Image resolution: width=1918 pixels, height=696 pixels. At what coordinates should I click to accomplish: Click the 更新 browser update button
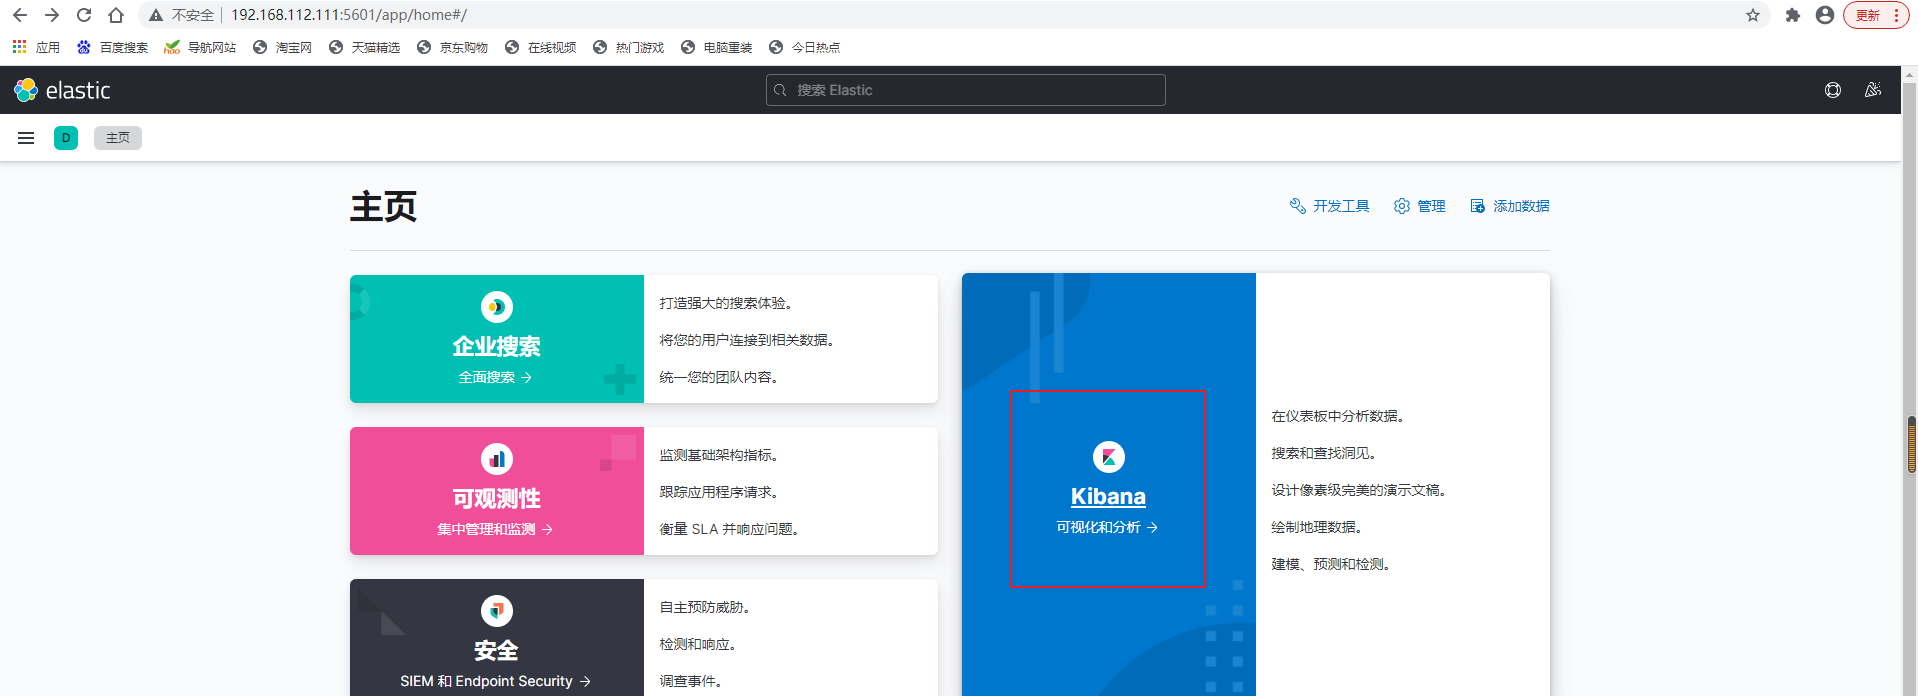click(x=1877, y=15)
